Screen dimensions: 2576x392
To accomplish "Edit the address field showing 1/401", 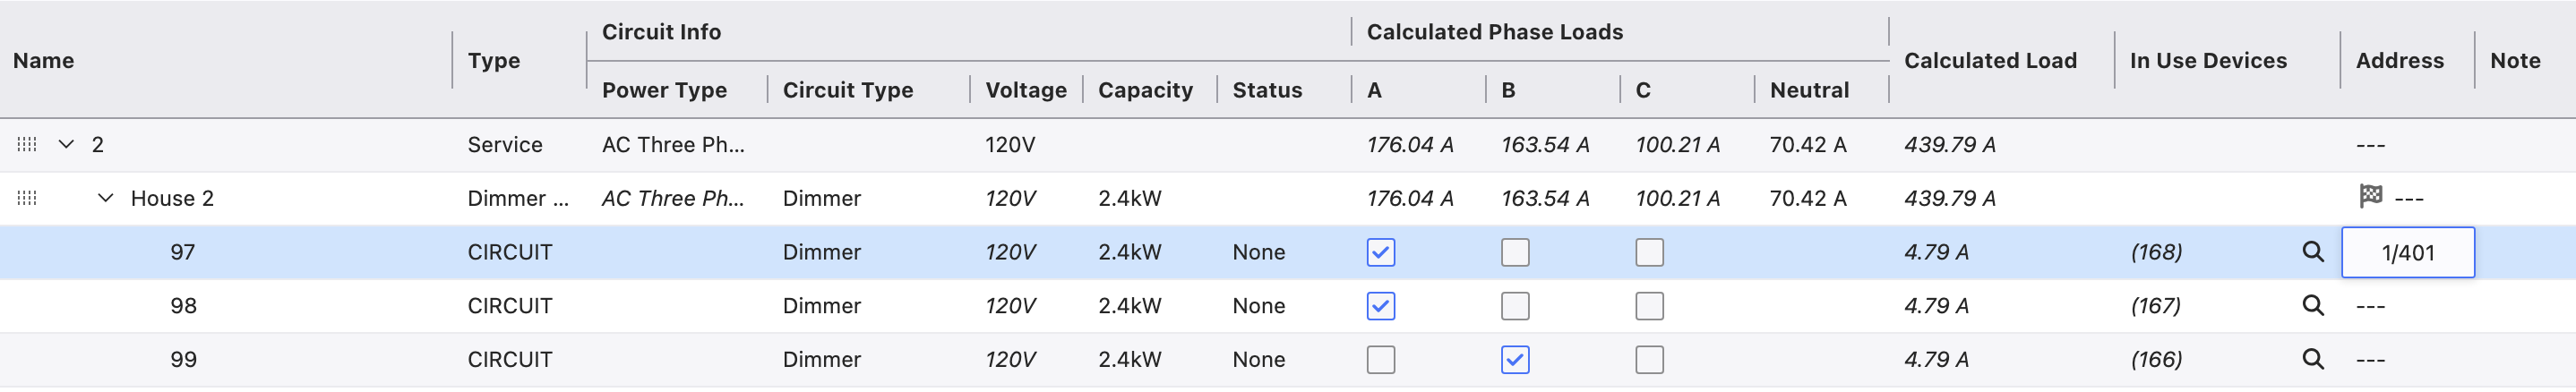I will 2407,253.
